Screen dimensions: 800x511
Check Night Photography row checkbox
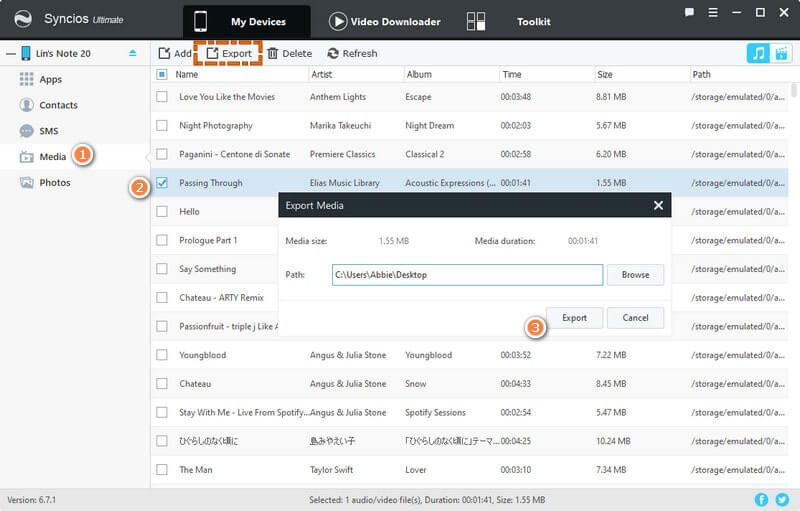[x=162, y=125]
